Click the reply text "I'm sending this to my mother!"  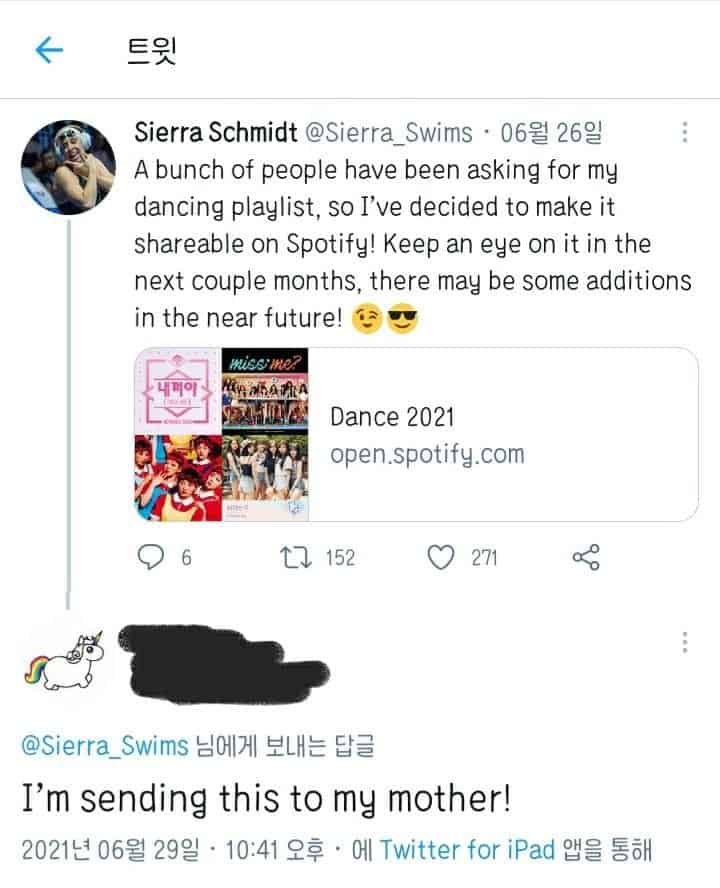click(267, 799)
